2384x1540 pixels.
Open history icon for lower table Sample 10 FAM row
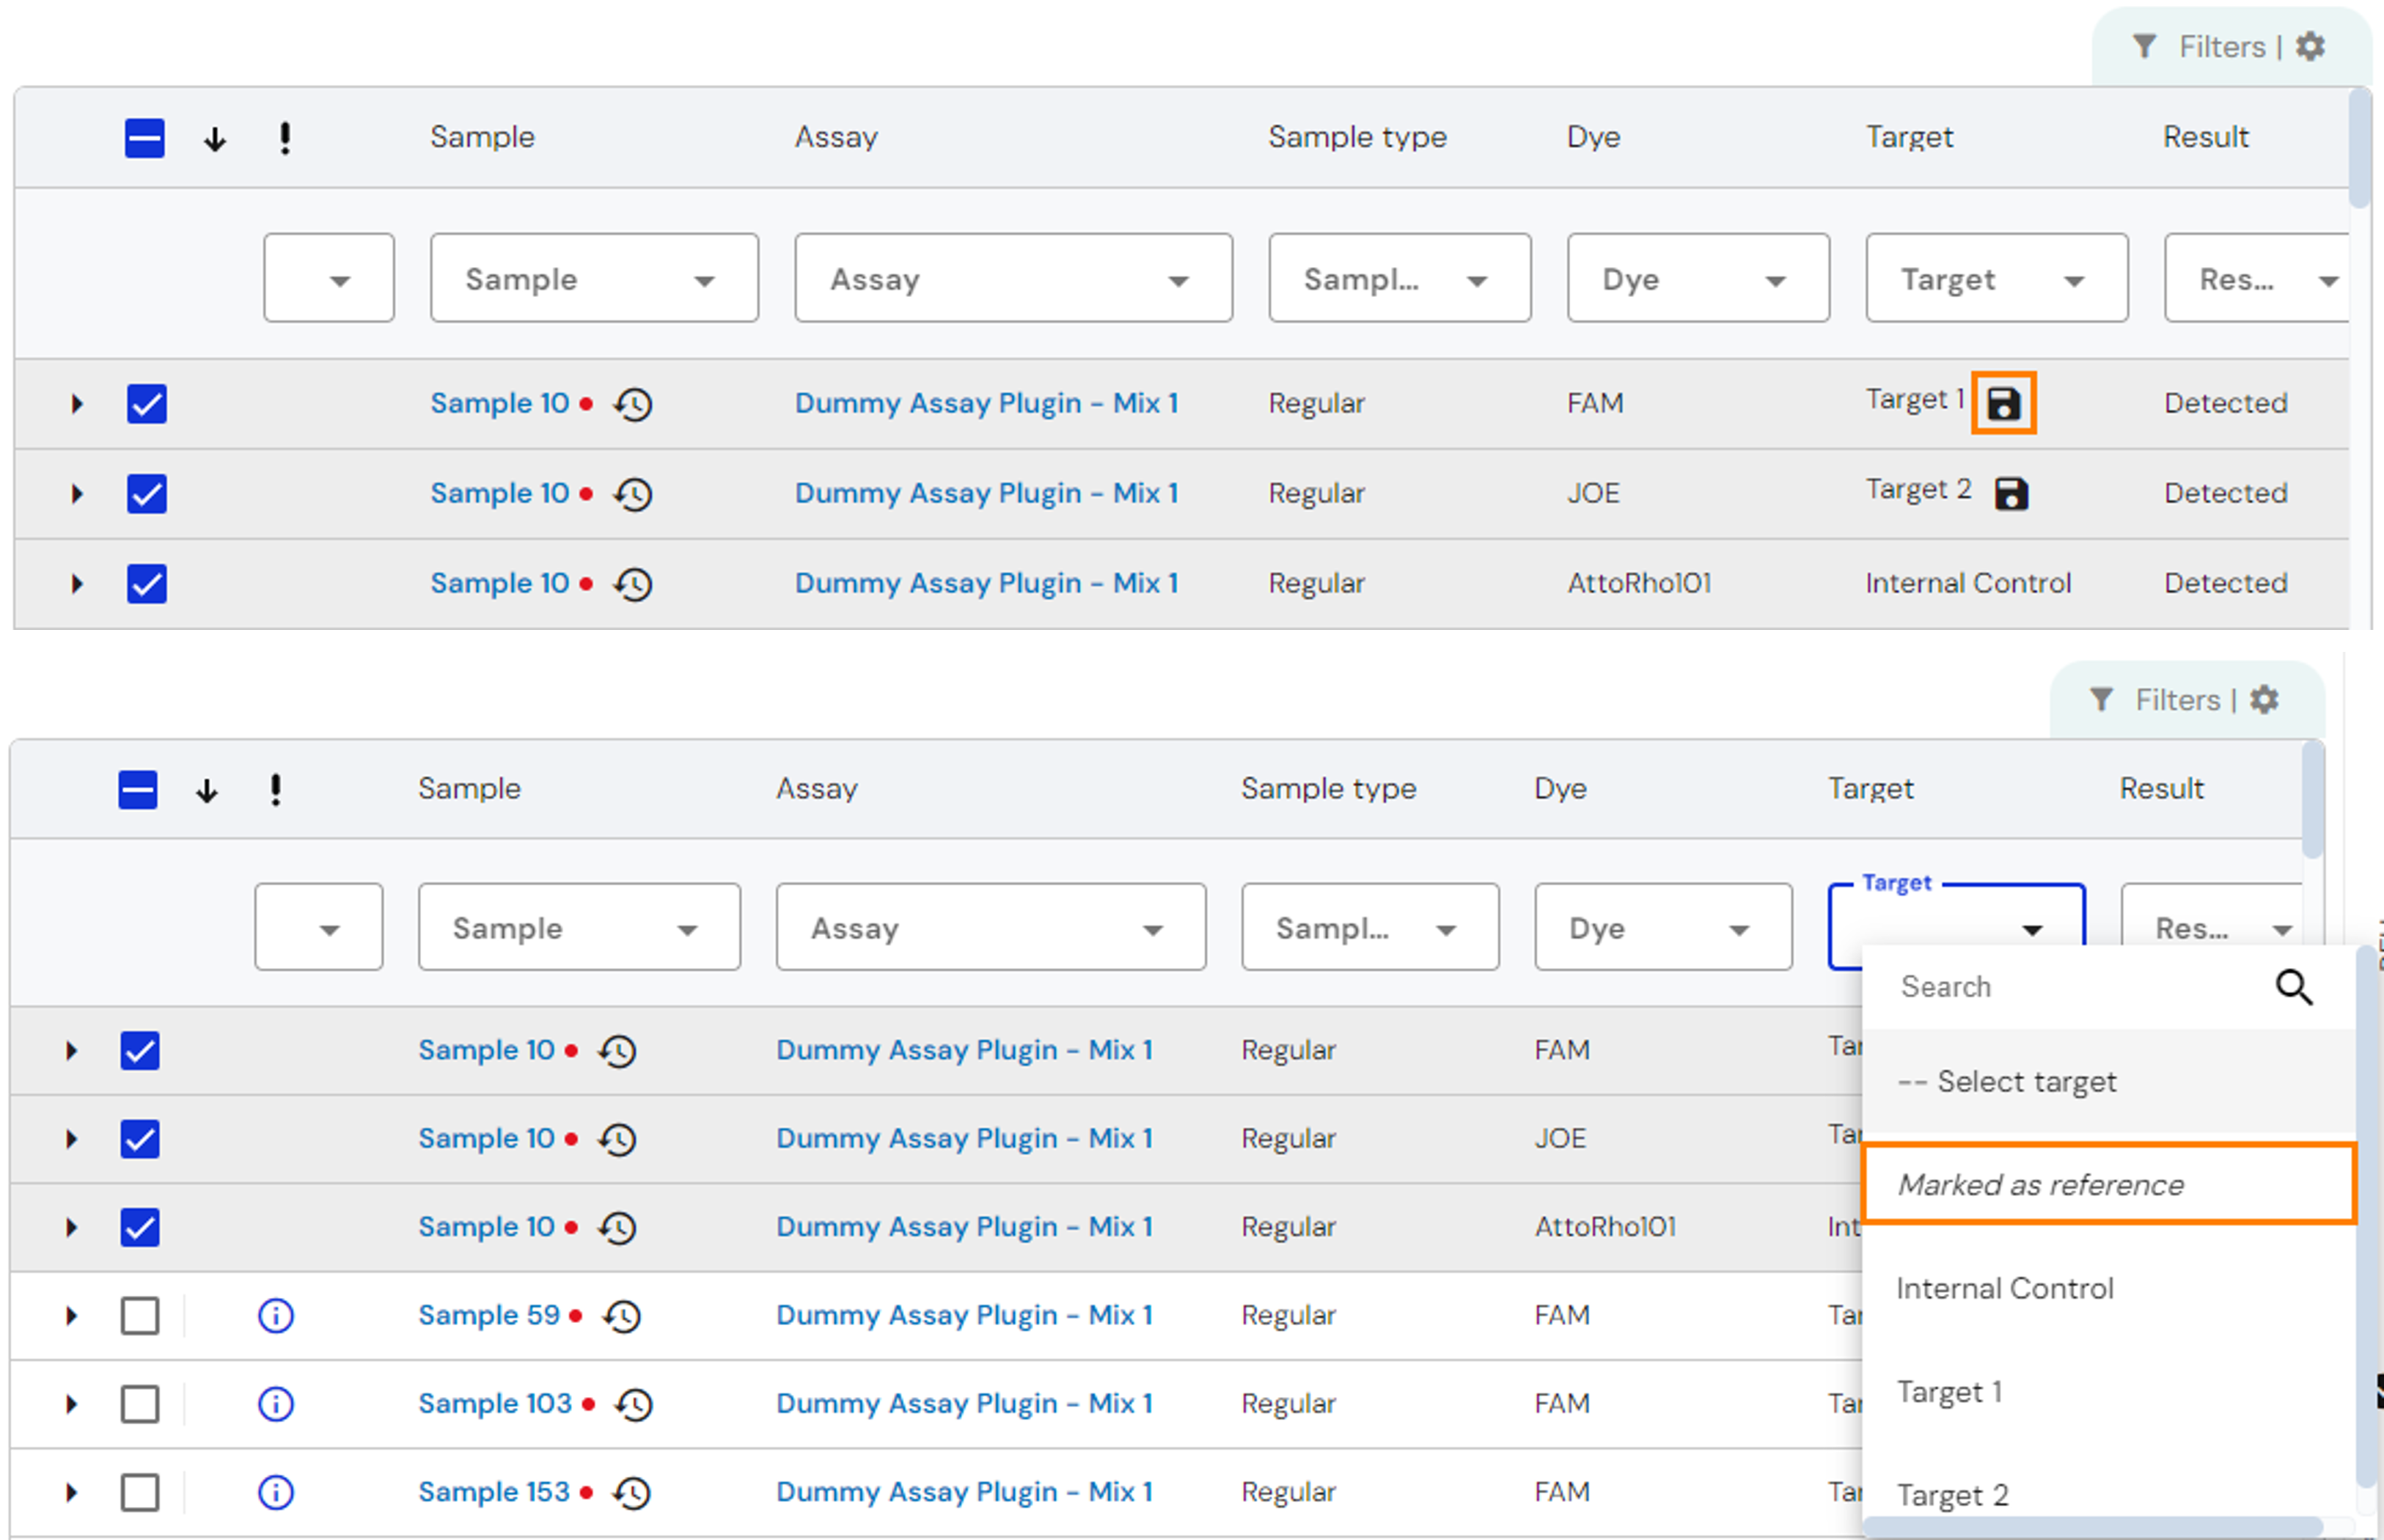click(x=618, y=1052)
